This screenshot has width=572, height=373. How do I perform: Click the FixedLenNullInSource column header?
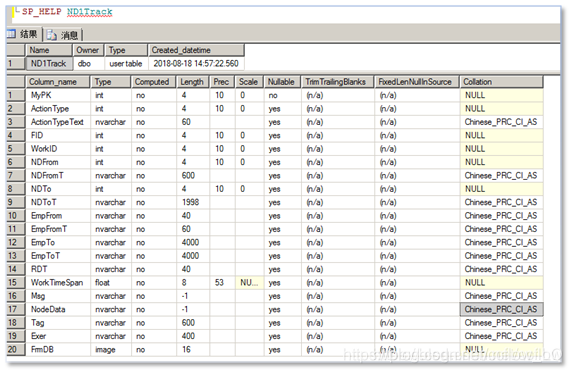(x=417, y=82)
